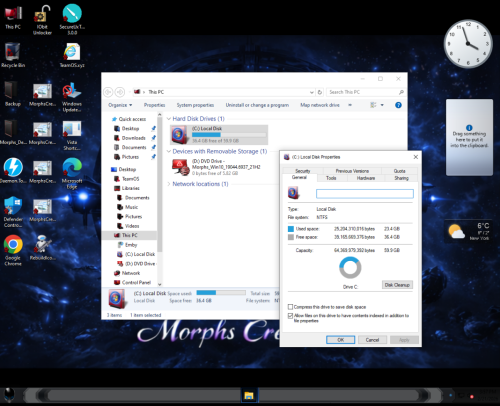Open the Tools tab
This screenshot has height=406, width=500.
pos(331,178)
